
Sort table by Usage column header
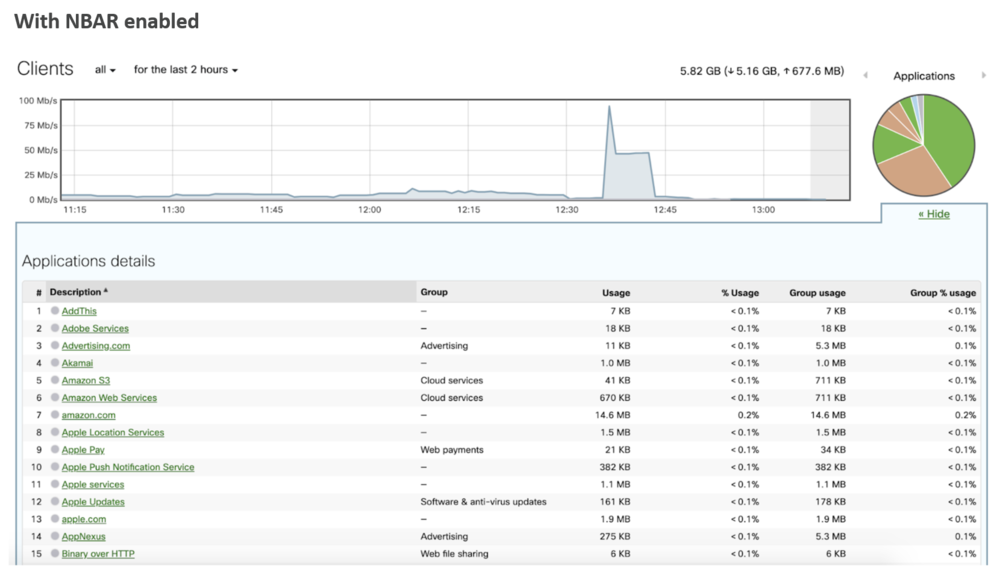[x=616, y=293]
